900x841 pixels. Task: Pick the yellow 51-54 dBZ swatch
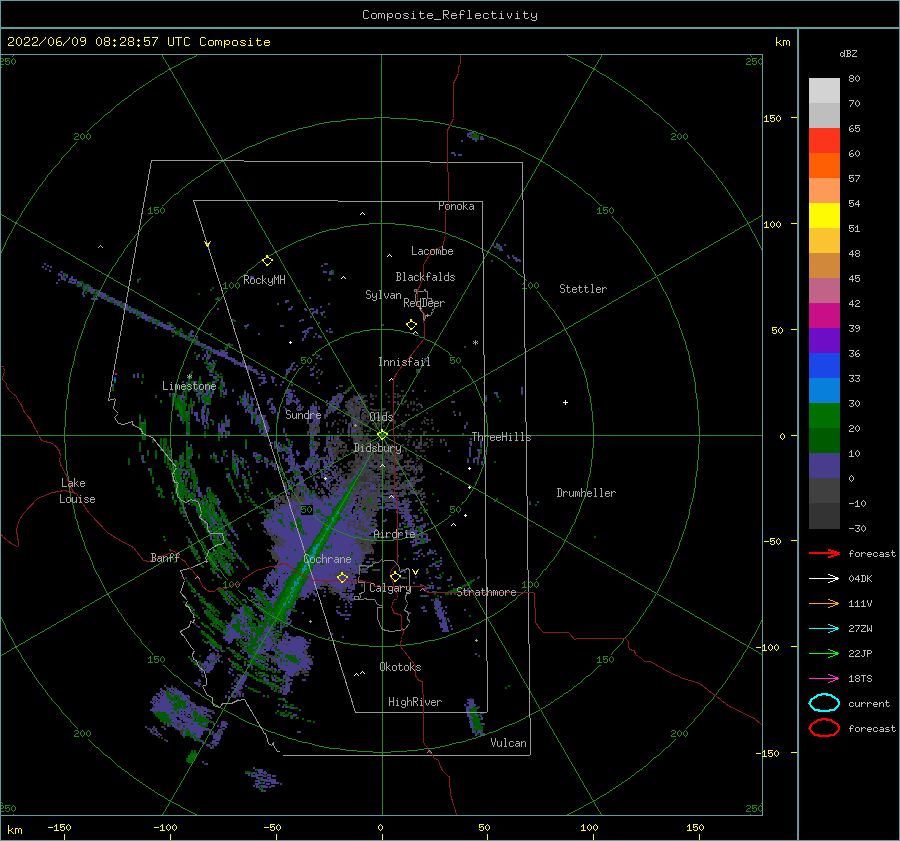(x=824, y=216)
